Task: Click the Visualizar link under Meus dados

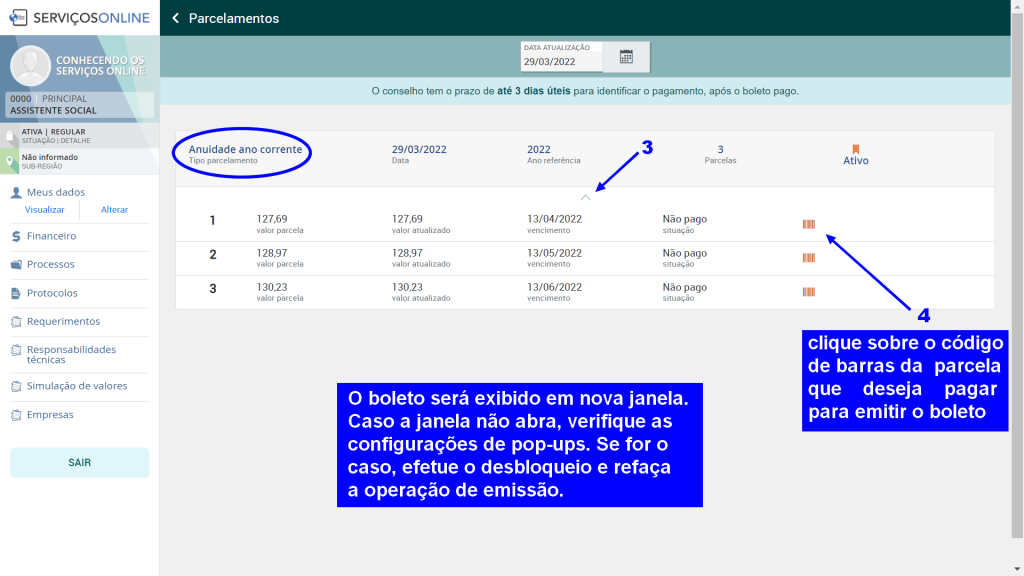Action: (x=44, y=210)
